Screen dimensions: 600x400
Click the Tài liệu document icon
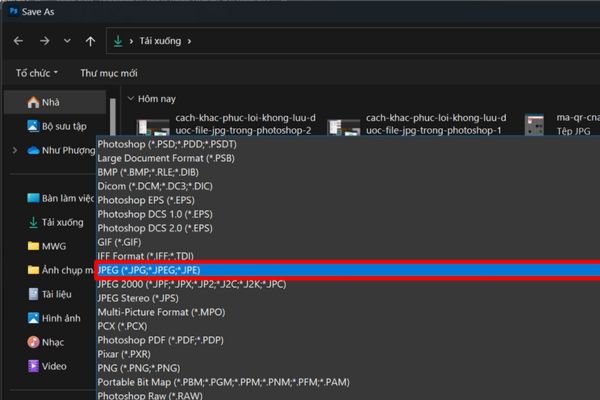click(33, 294)
